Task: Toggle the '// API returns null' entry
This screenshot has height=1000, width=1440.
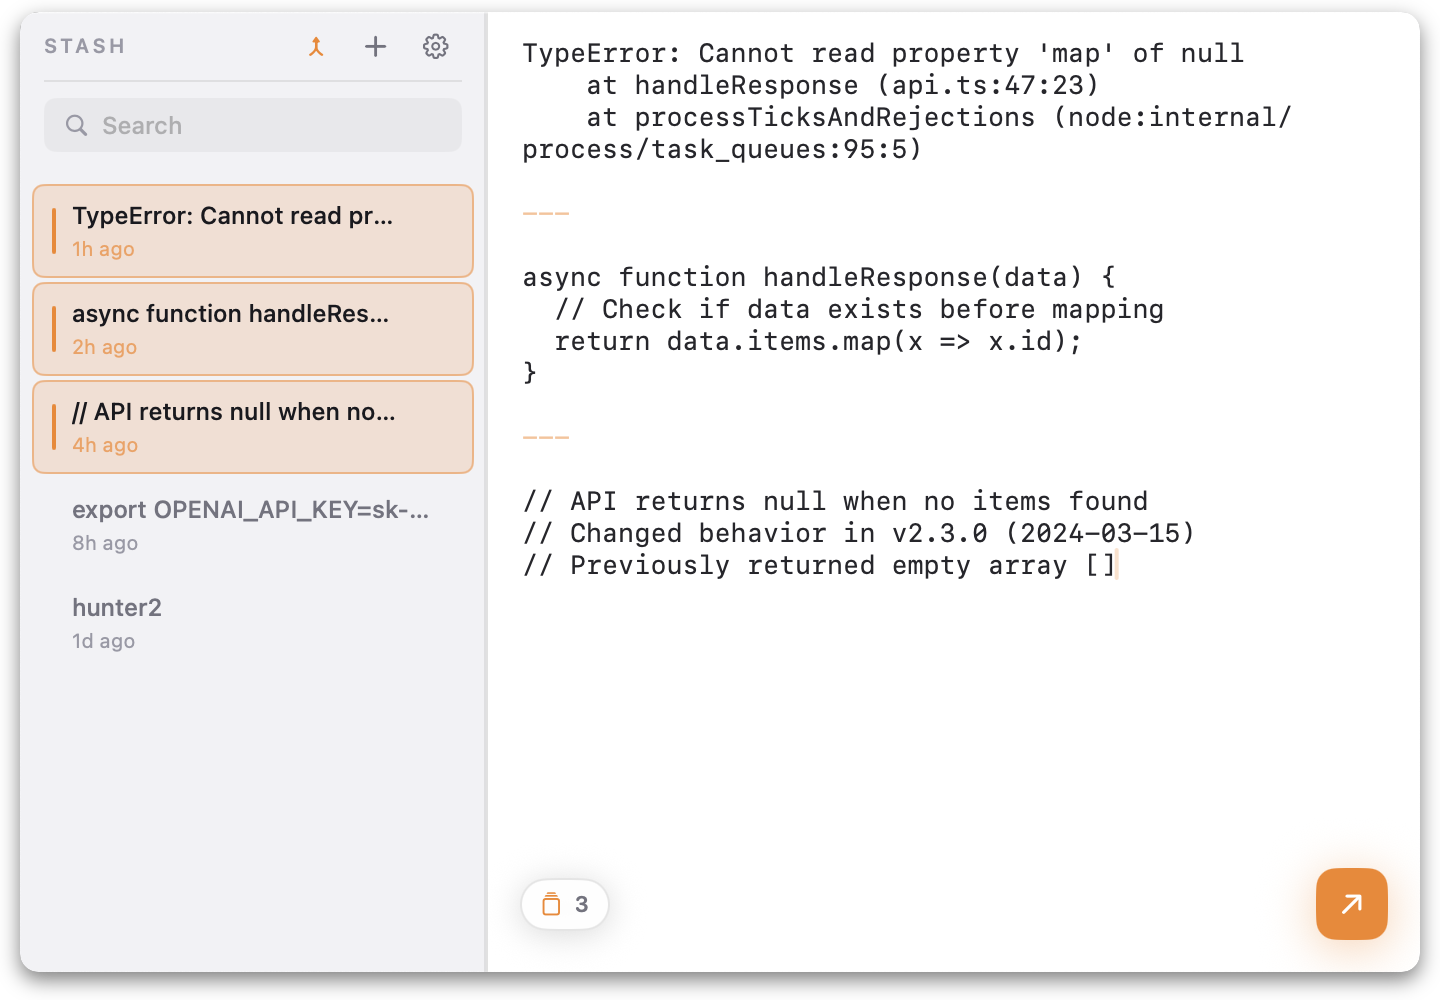Action: point(252,427)
